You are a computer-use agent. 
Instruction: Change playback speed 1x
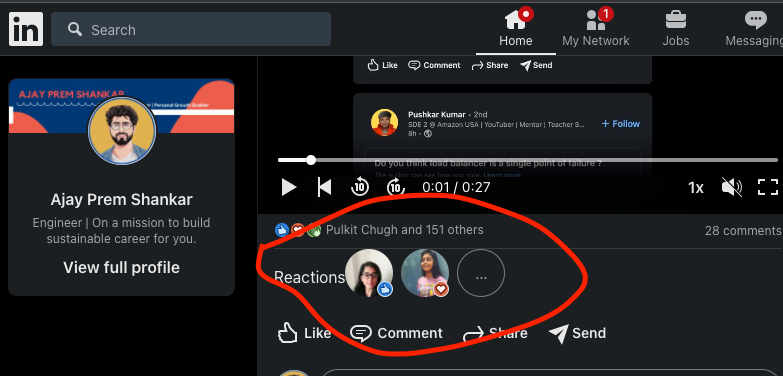(696, 188)
